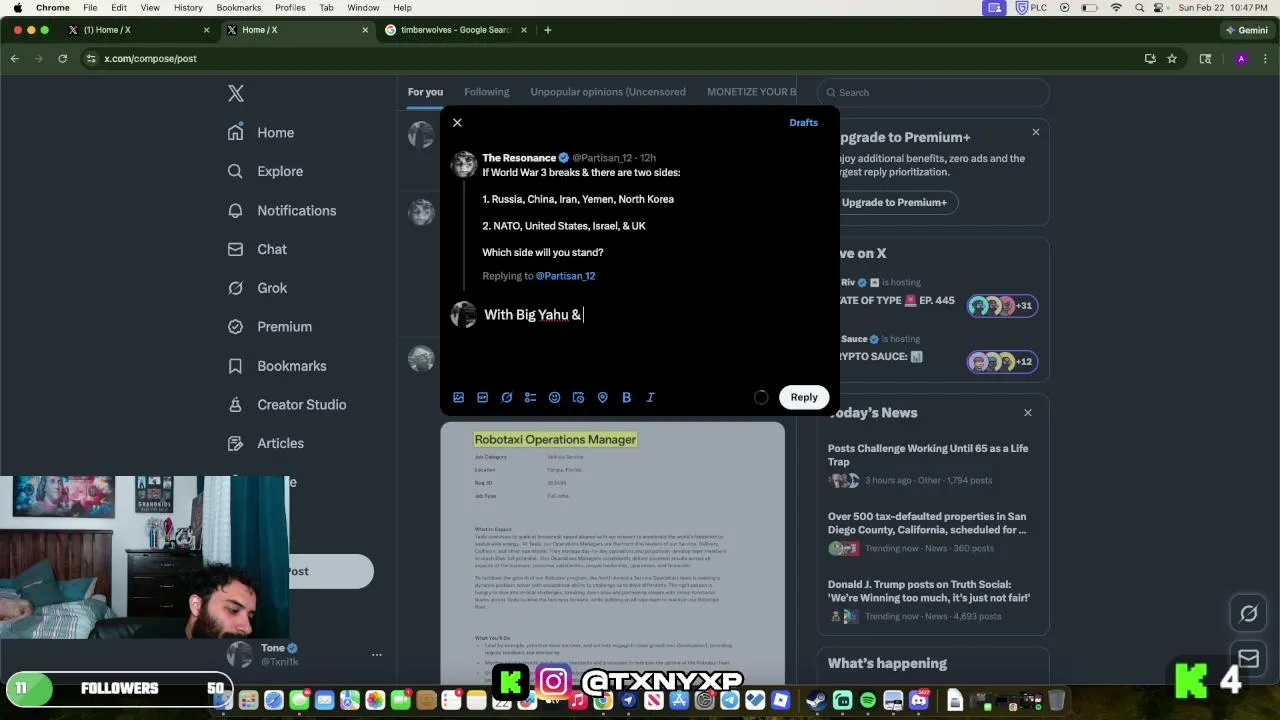Open a new Chrome tab
The image size is (1280, 720).
[547, 30]
